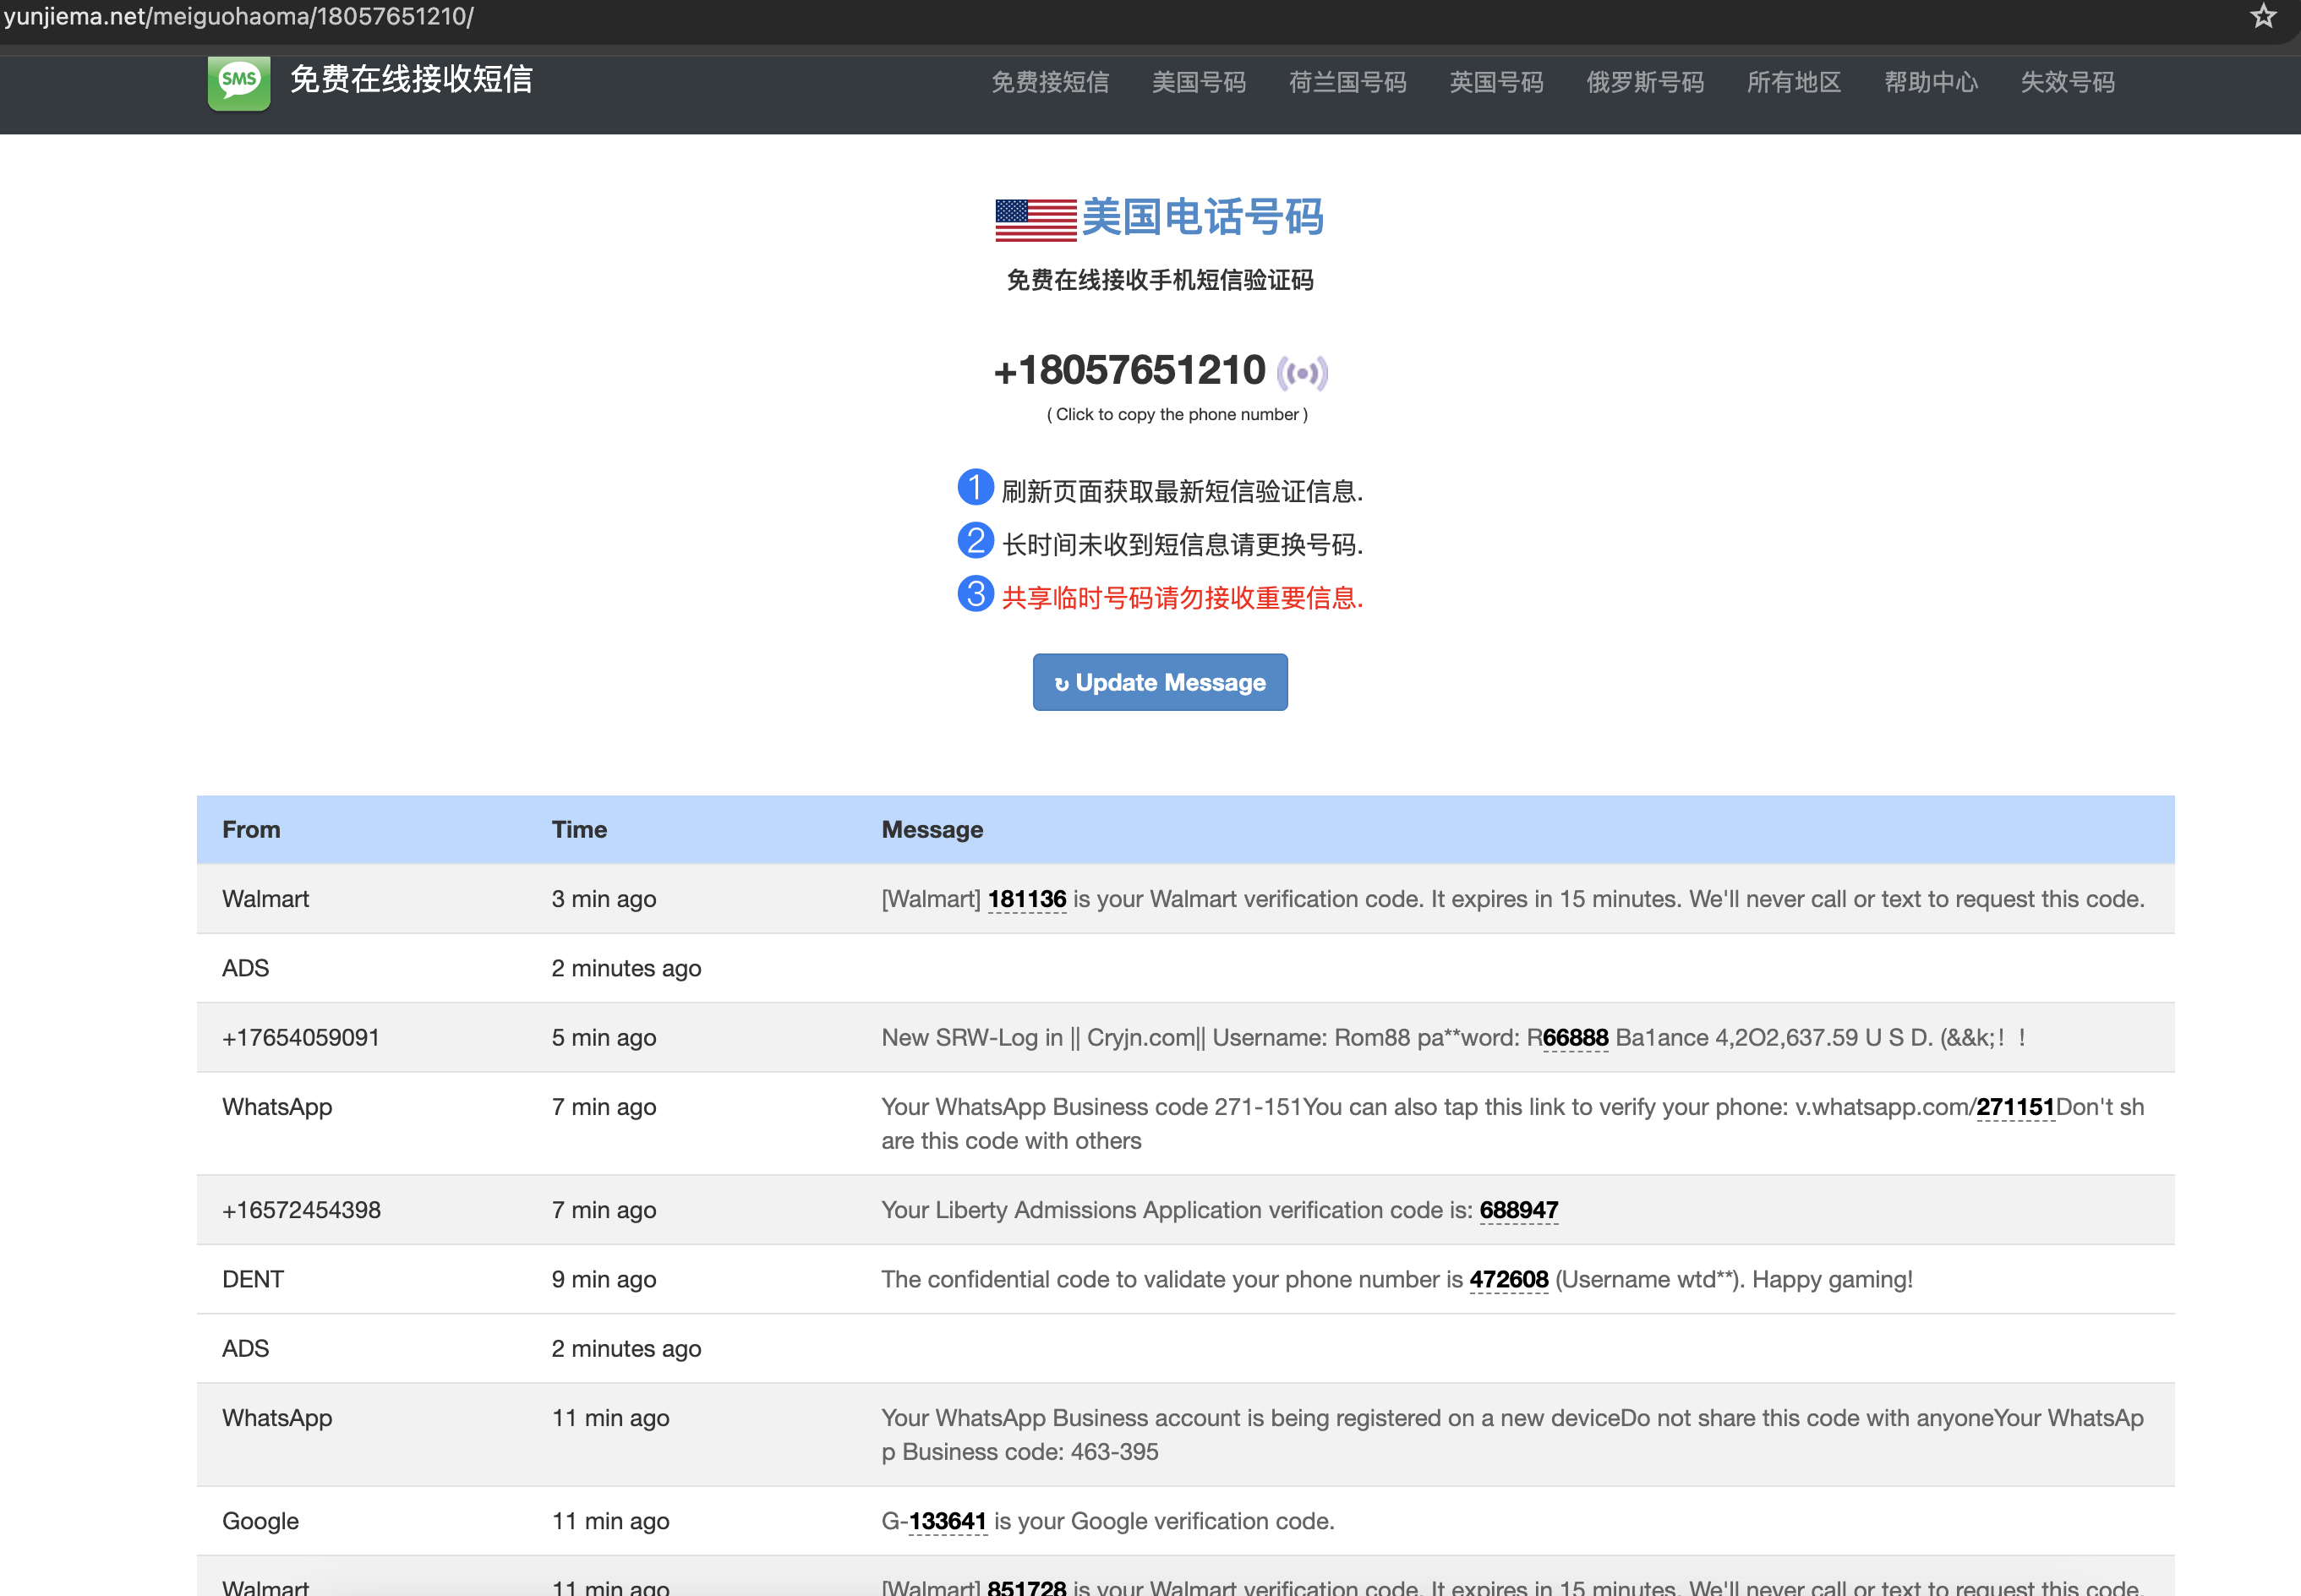Click Walmart code 181136

[1026, 899]
